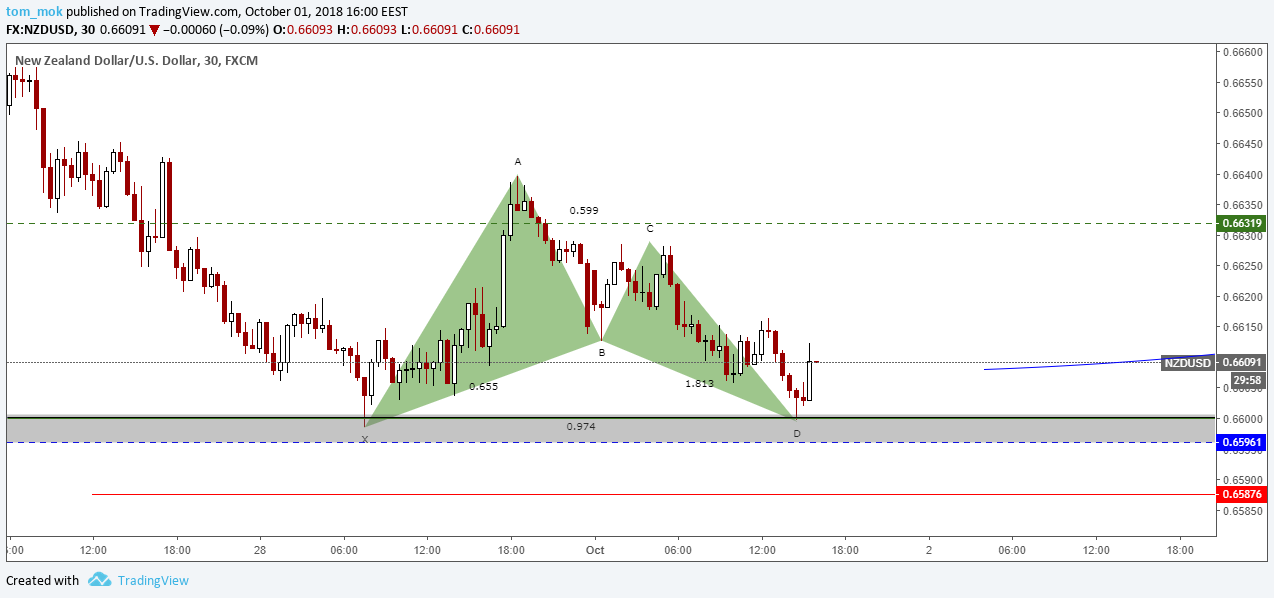Click the red horizontal stop line

point(653,494)
